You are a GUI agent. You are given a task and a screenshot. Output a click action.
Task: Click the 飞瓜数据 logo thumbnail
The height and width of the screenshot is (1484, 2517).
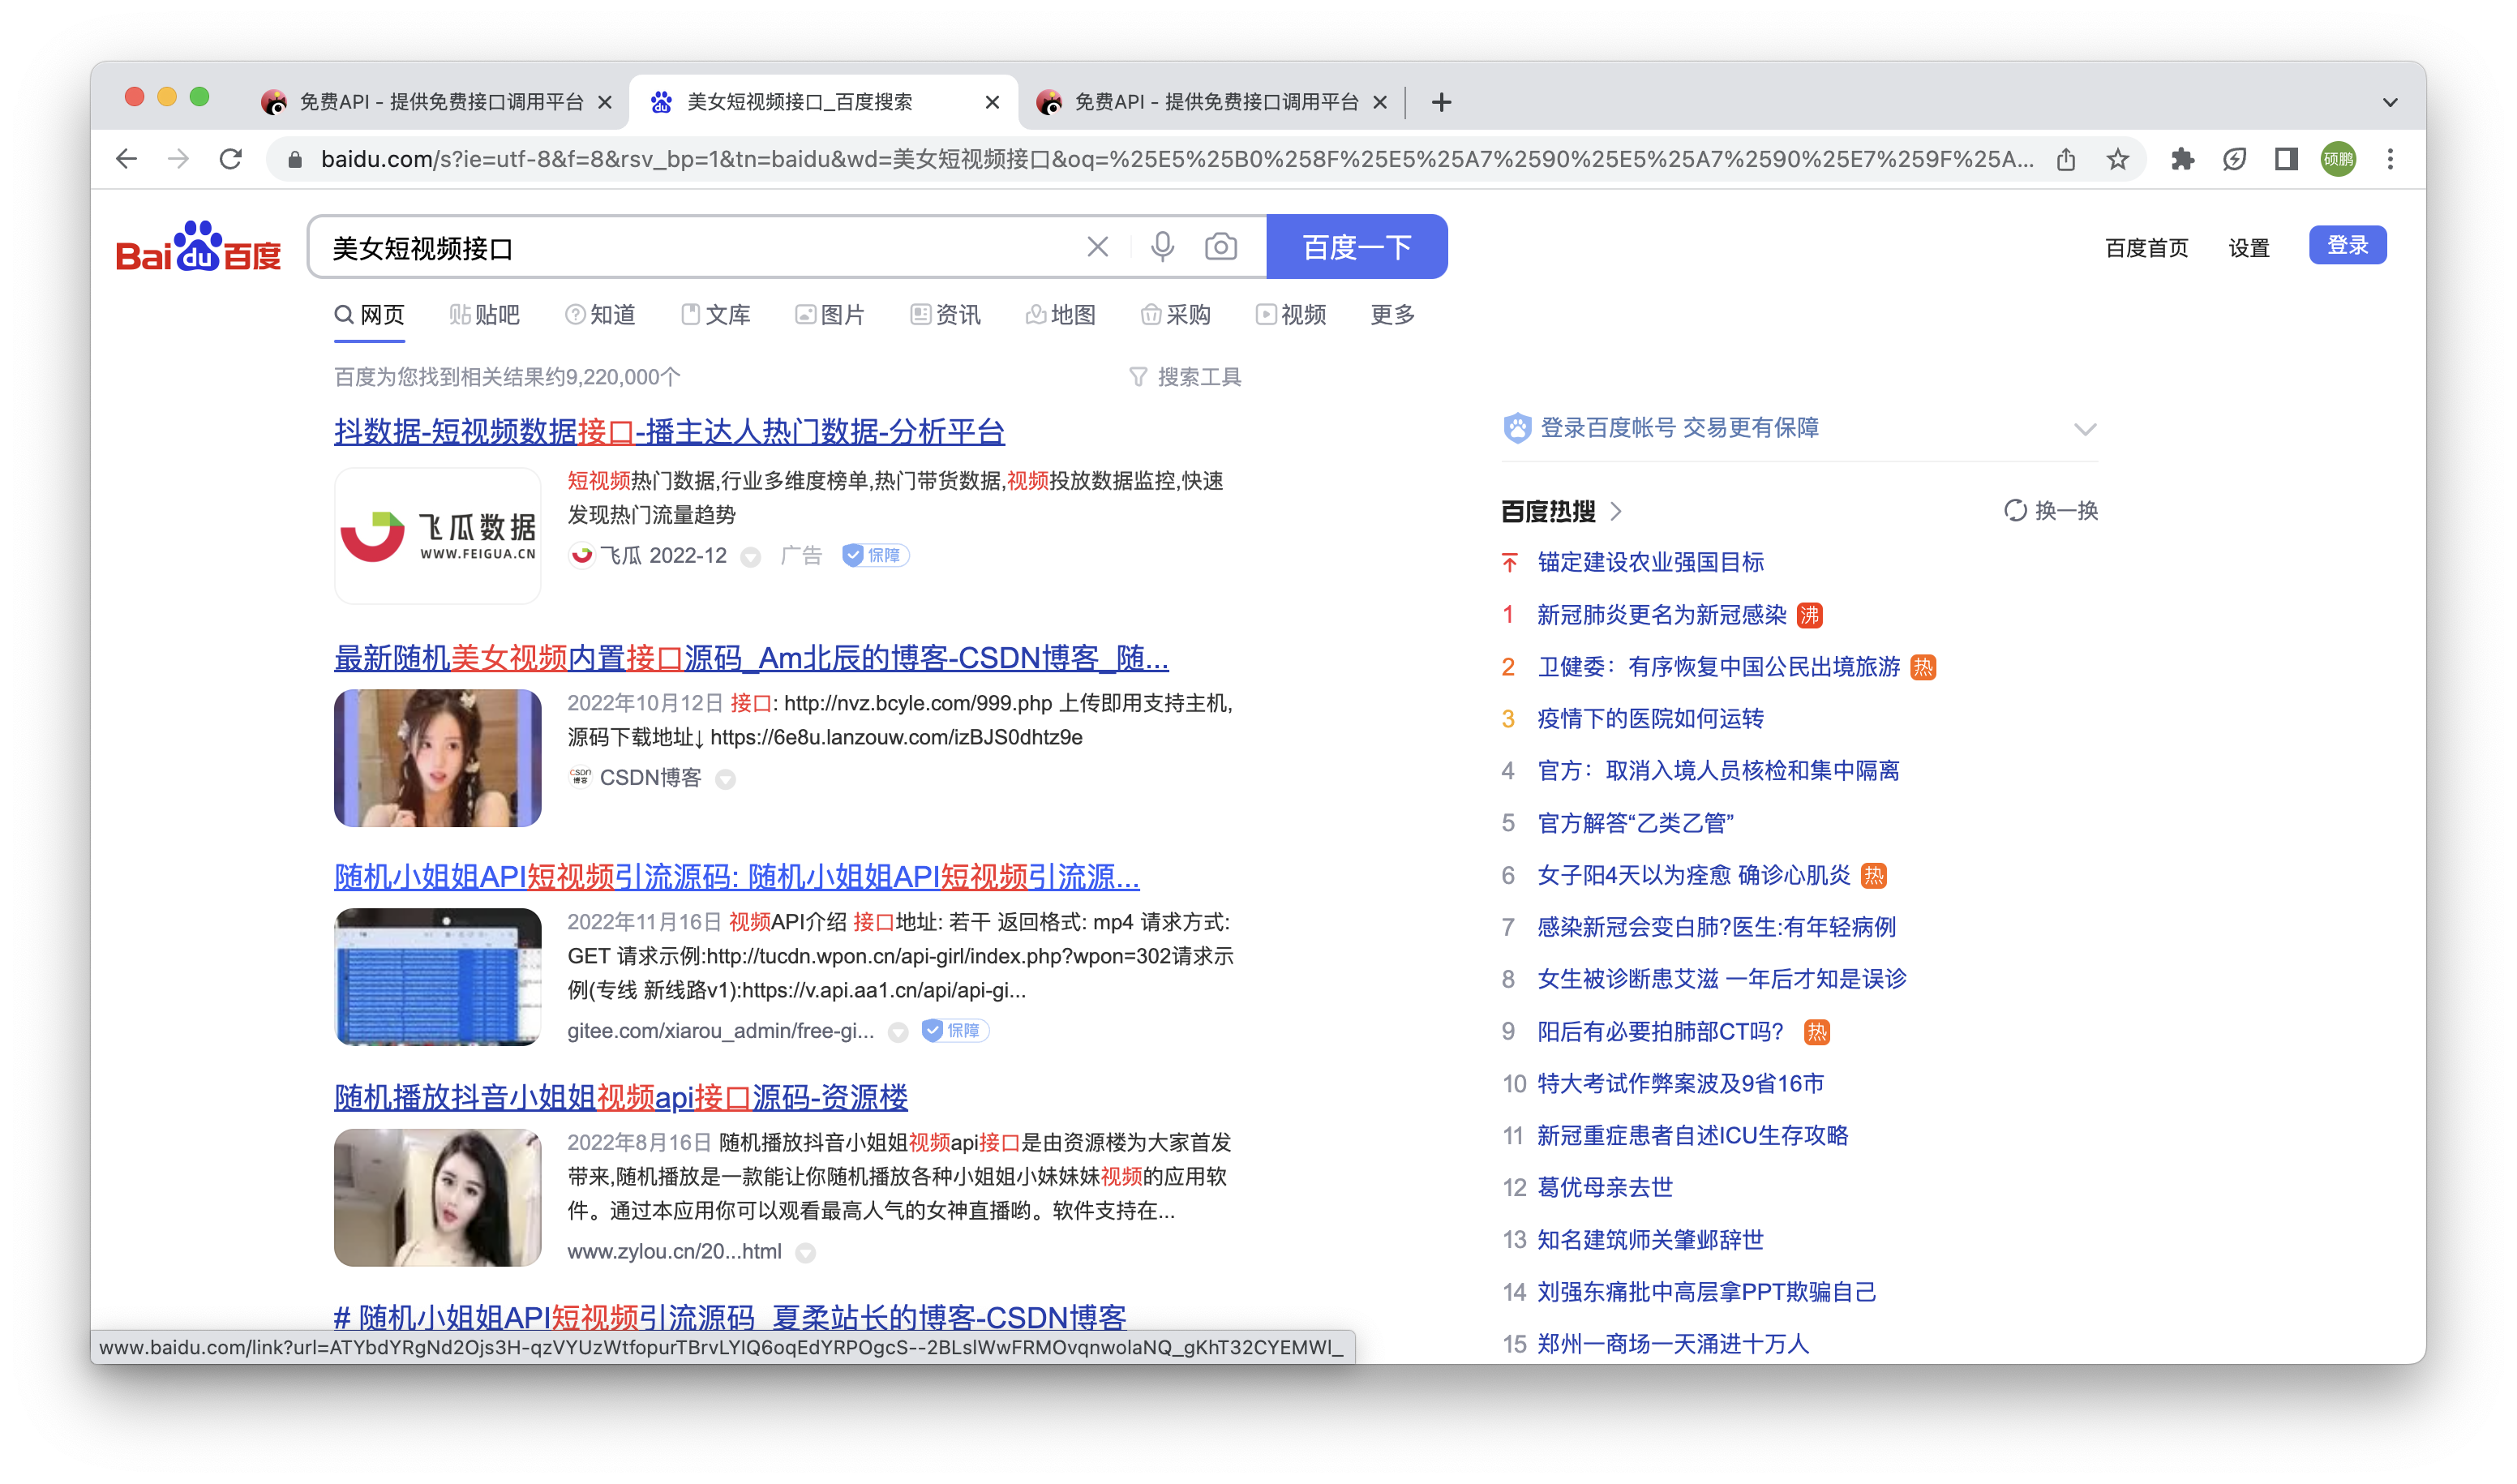437,536
